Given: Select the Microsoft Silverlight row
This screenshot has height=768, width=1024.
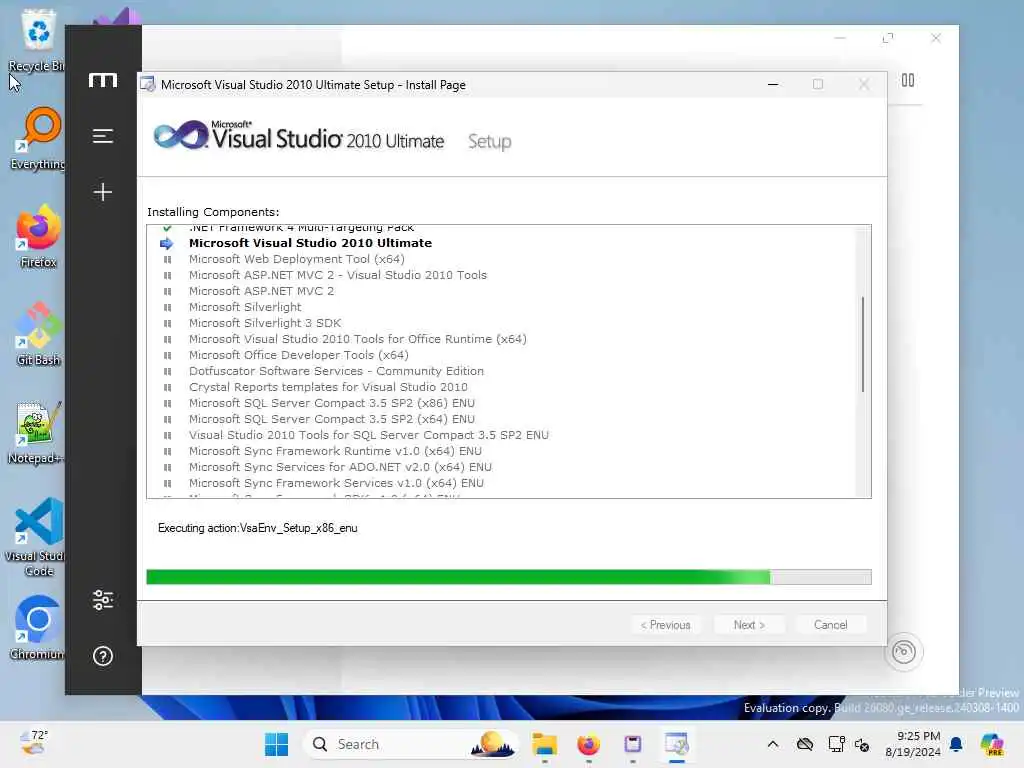Looking at the screenshot, I should [245, 307].
